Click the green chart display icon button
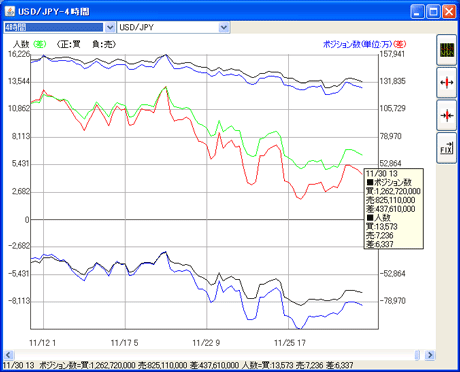 coord(447,50)
